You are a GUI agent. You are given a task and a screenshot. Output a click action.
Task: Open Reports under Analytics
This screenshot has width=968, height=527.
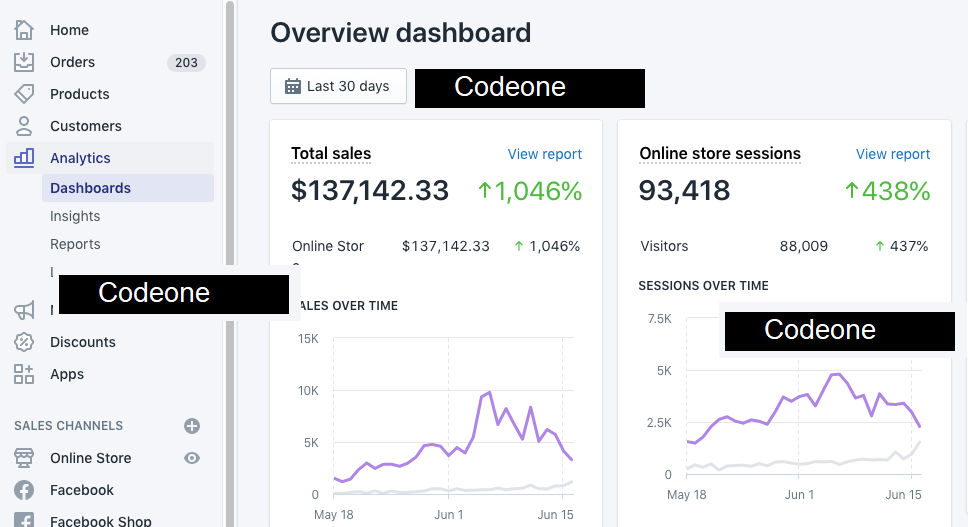click(x=75, y=244)
